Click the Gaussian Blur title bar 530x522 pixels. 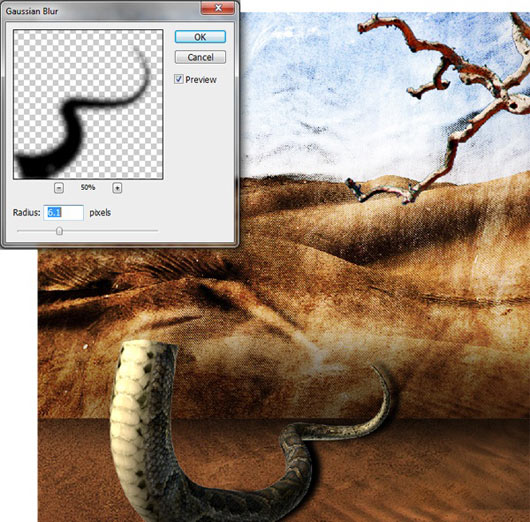coord(101,11)
